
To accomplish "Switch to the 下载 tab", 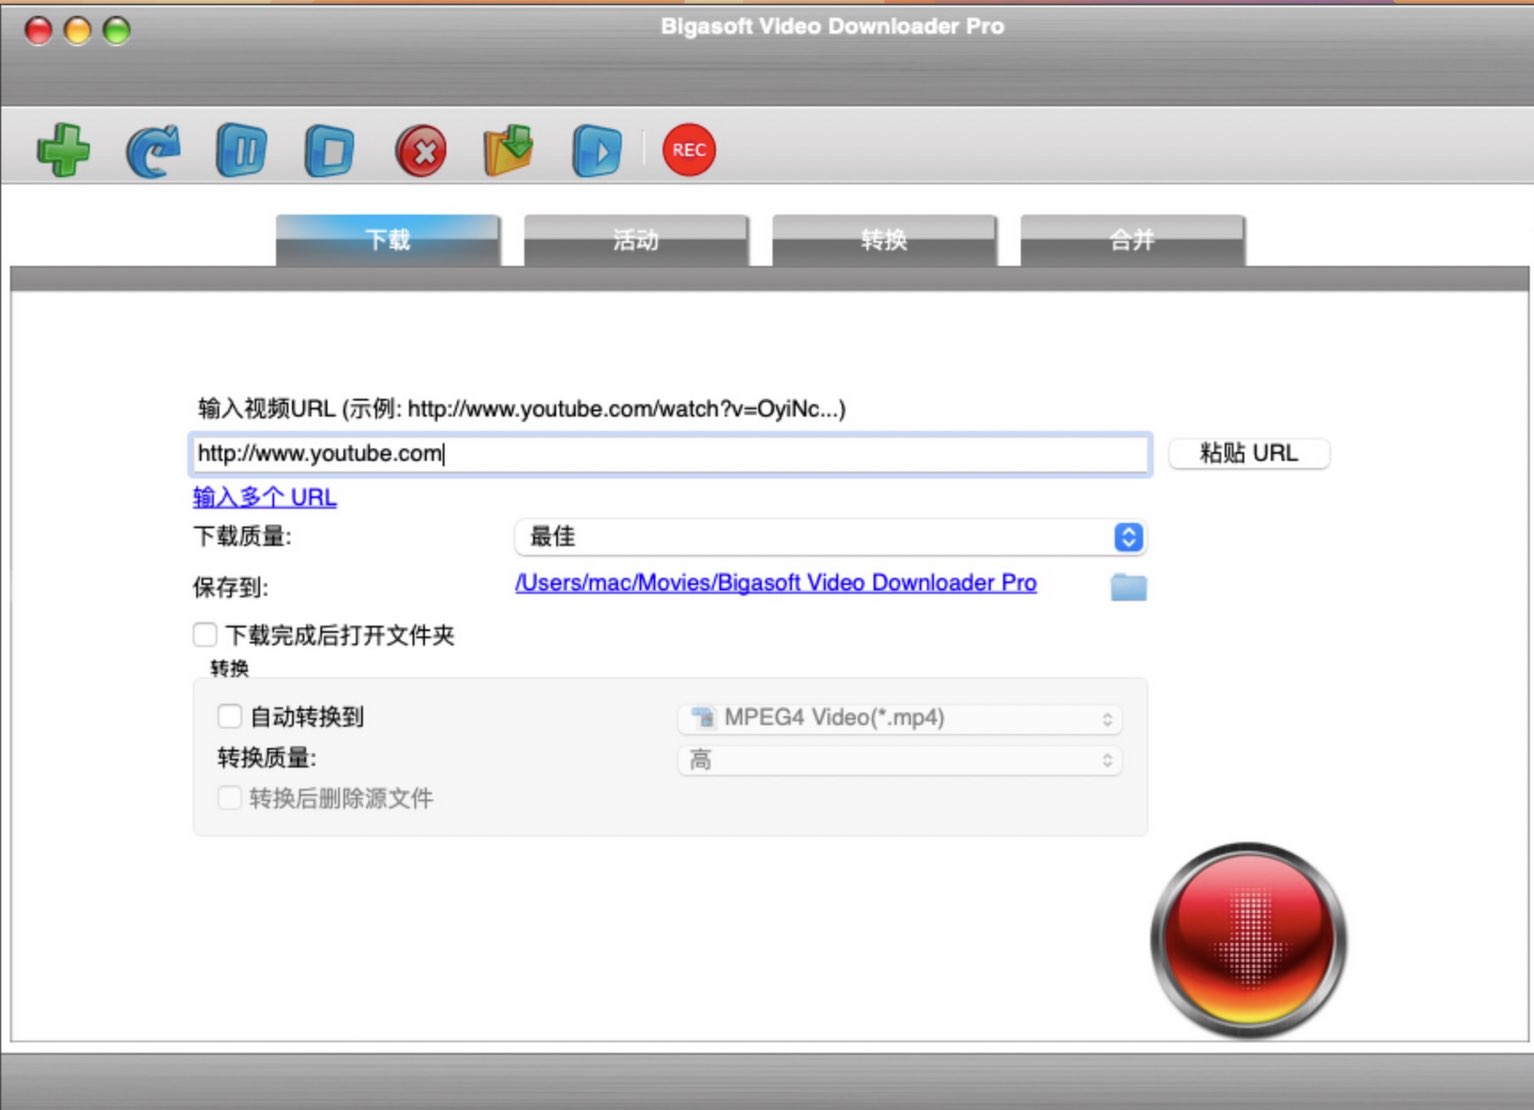I will point(388,240).
